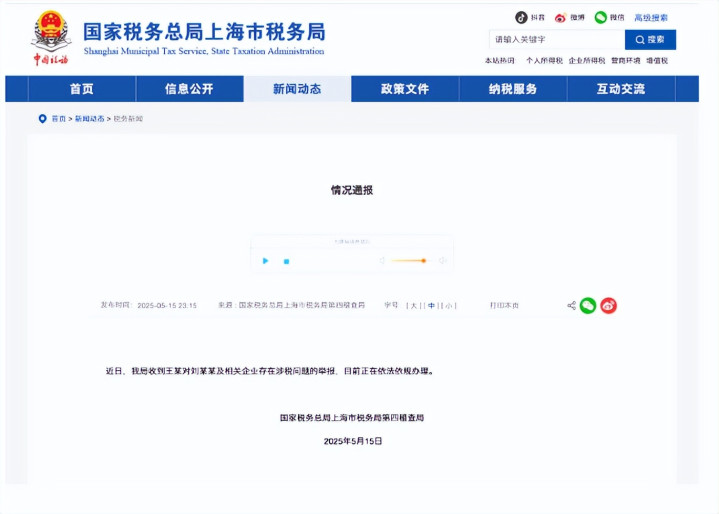Image resolution: width=719 pixels, height=514 pixels.
Task: Focus the 请输入关键字 search field
Action: pos(557,39)
